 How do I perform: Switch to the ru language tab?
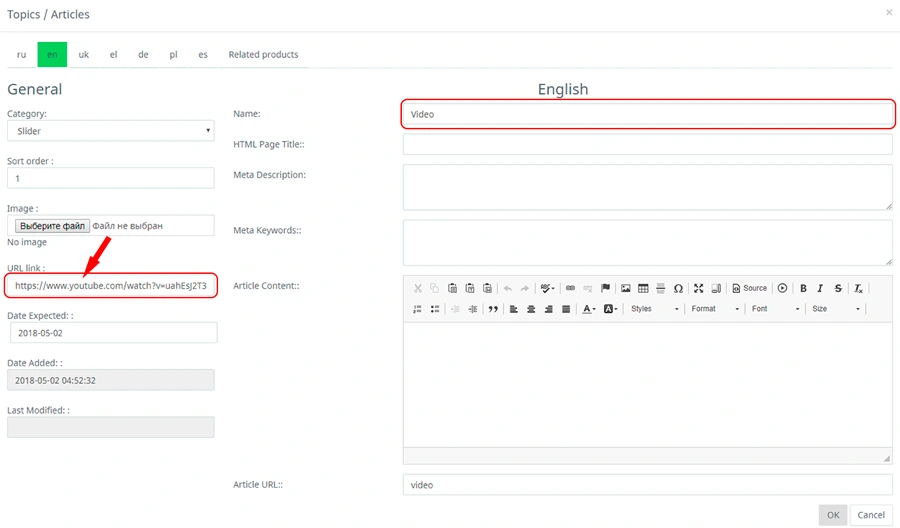click(22, 55)
